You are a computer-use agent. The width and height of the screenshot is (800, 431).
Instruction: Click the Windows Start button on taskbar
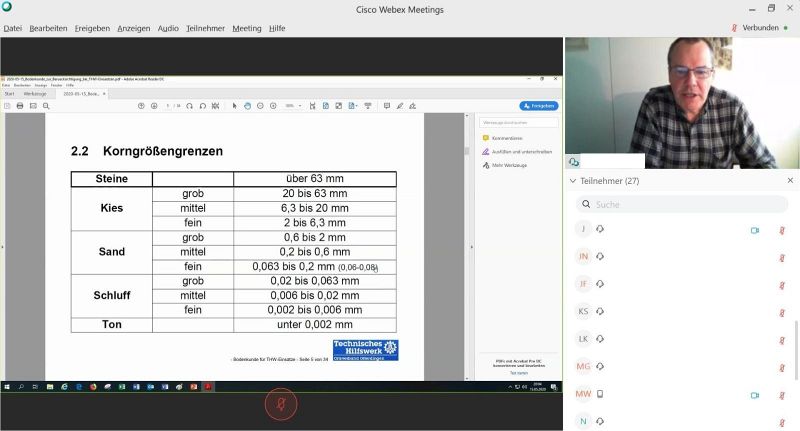point(7,386)
